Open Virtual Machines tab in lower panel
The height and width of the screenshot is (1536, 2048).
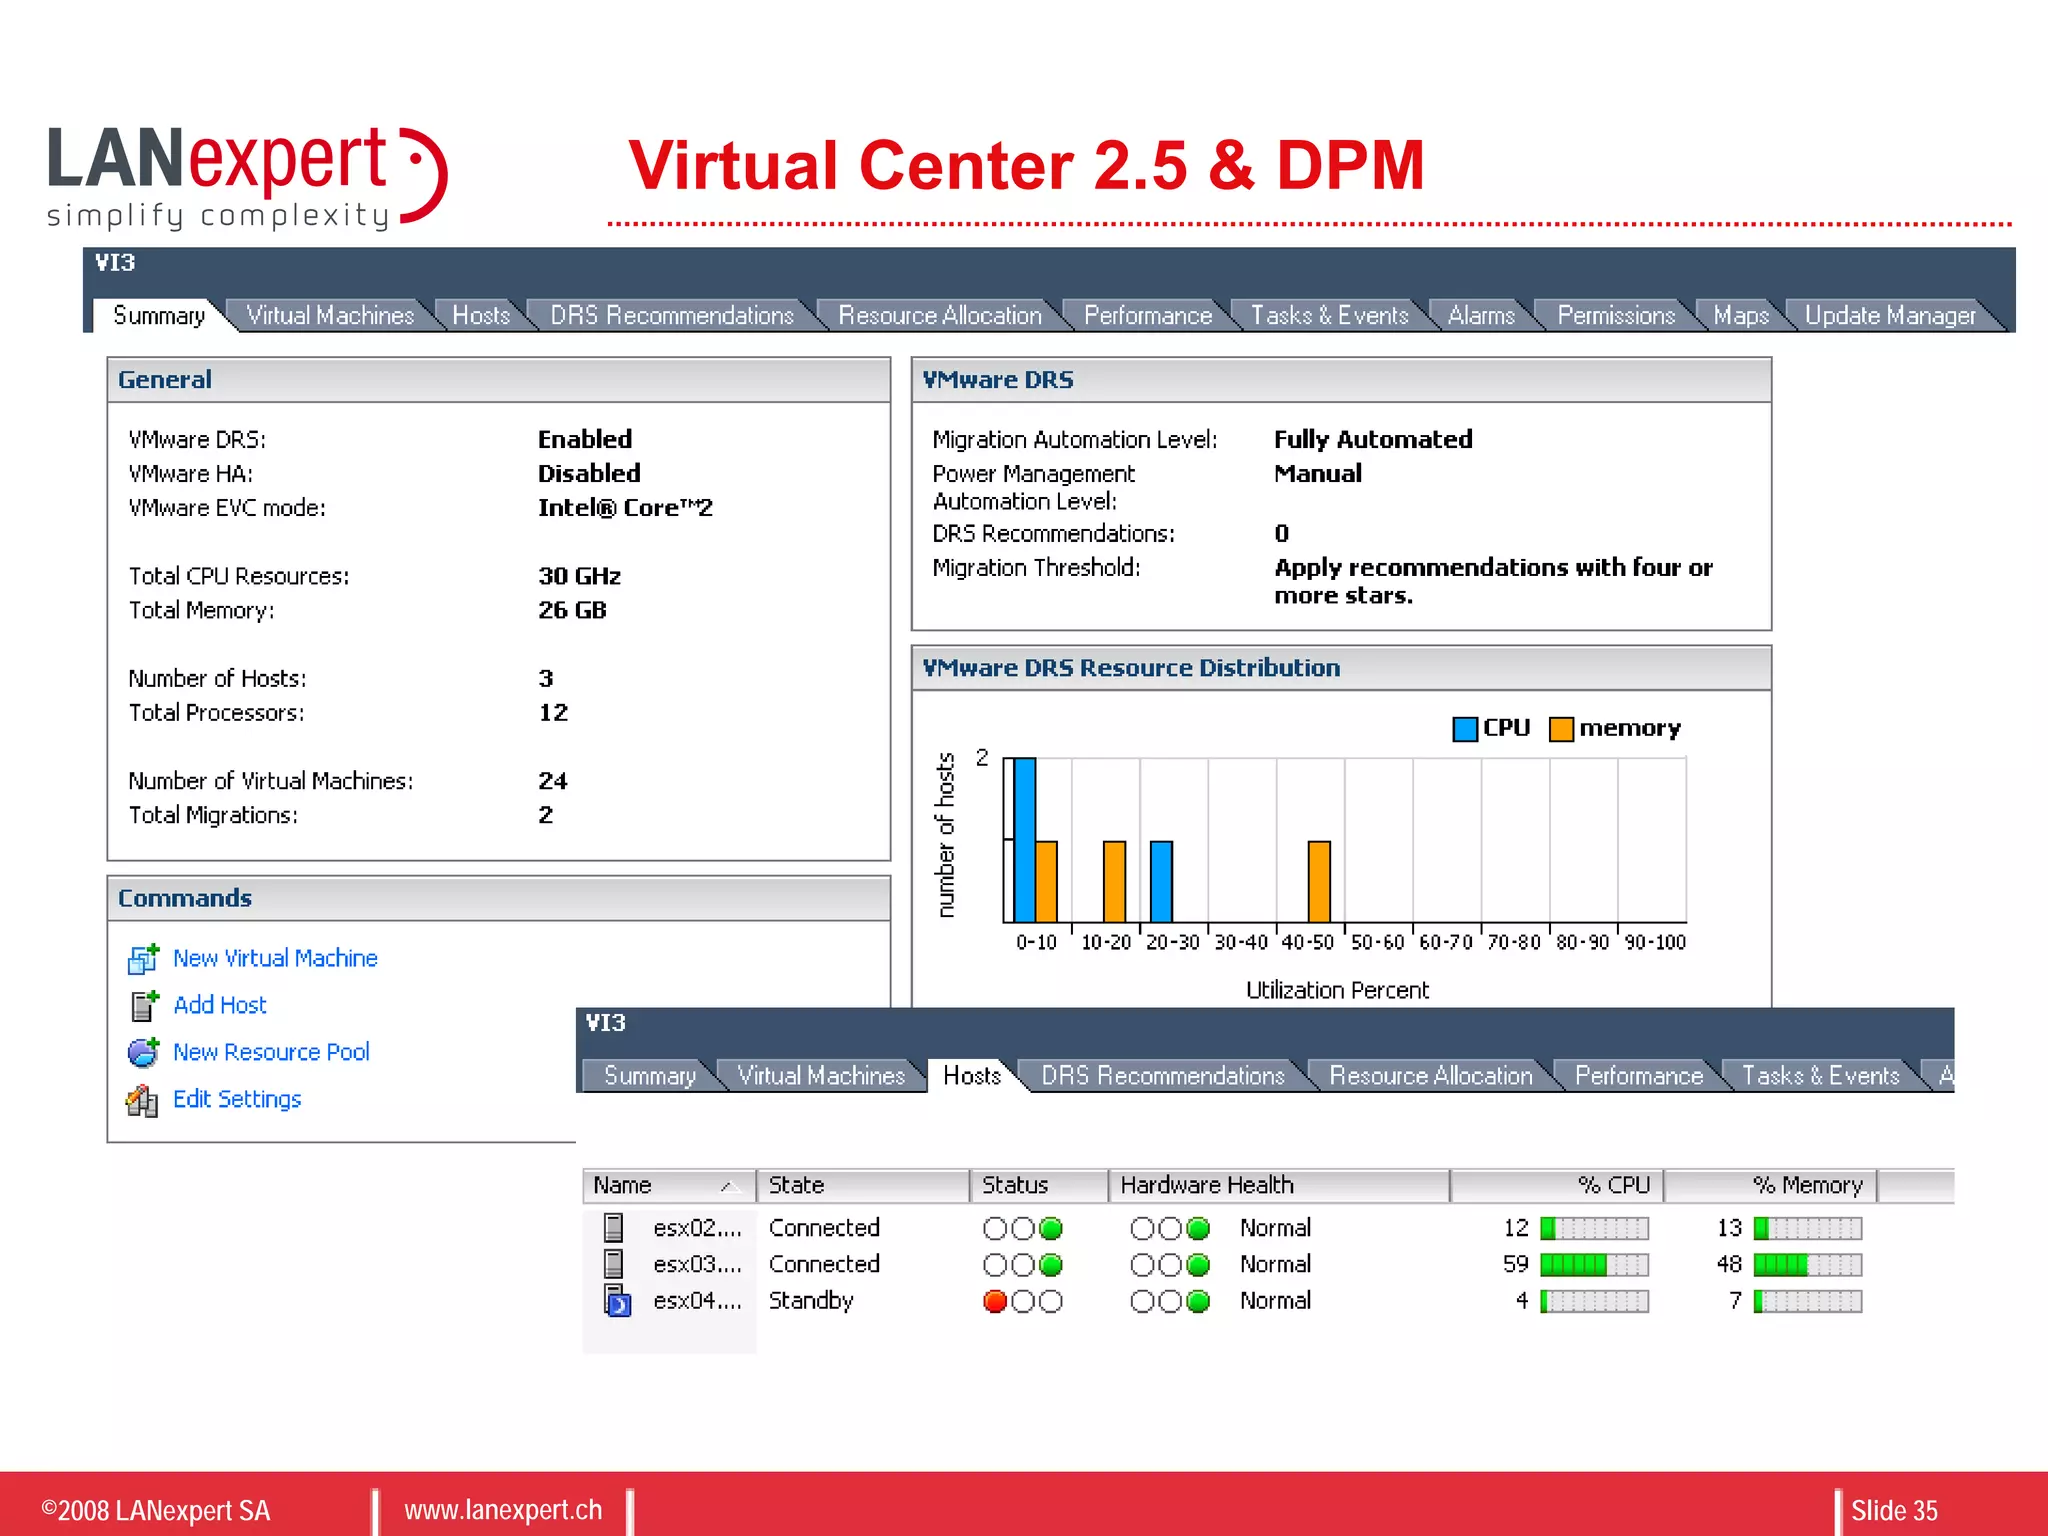tap(821, 1075)
